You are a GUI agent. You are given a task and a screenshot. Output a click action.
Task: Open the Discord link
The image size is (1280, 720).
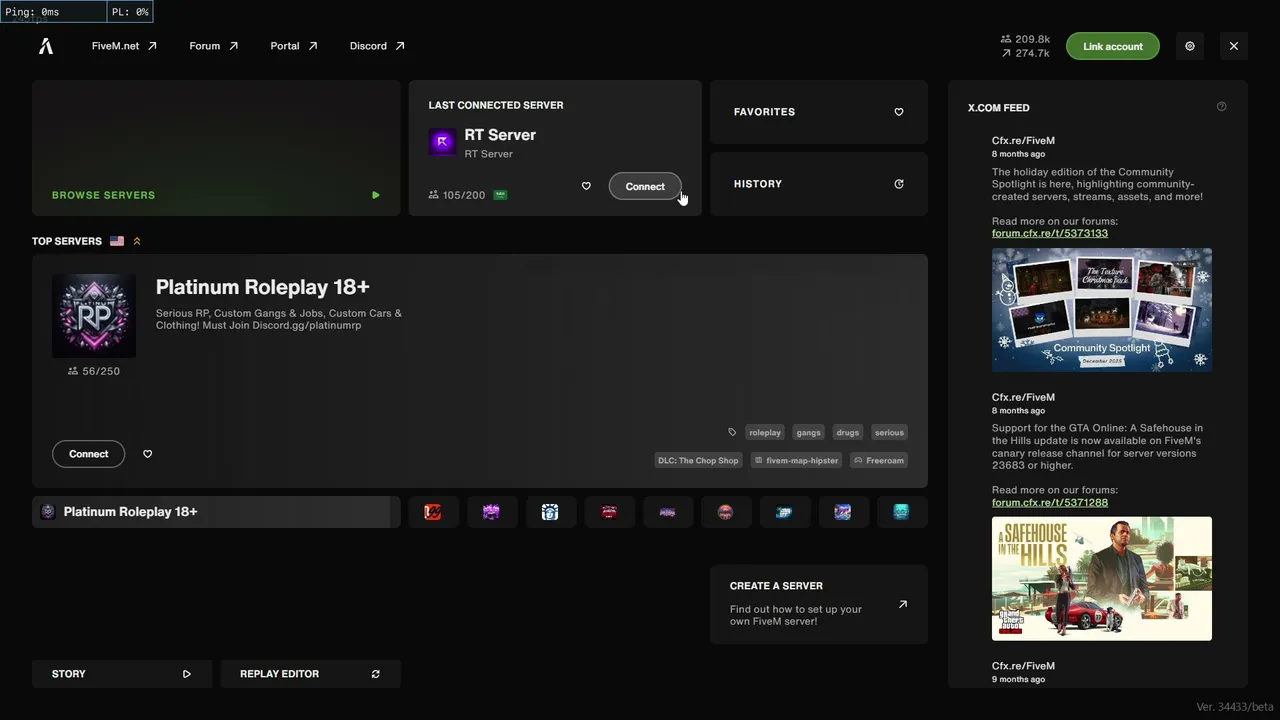(x=377, y=46)
